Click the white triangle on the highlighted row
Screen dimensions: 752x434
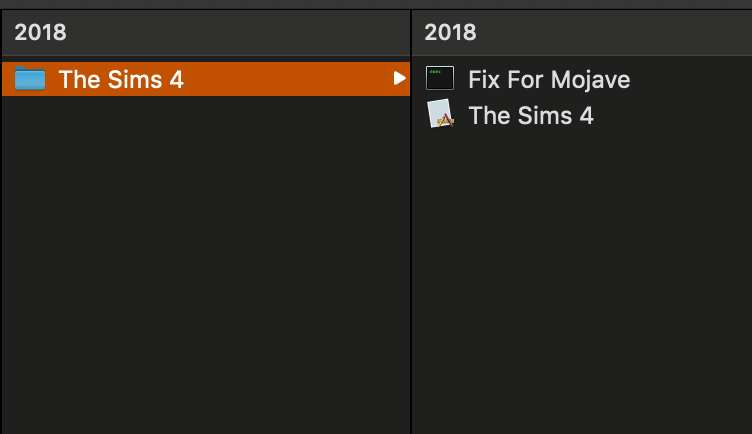point(399,78)
